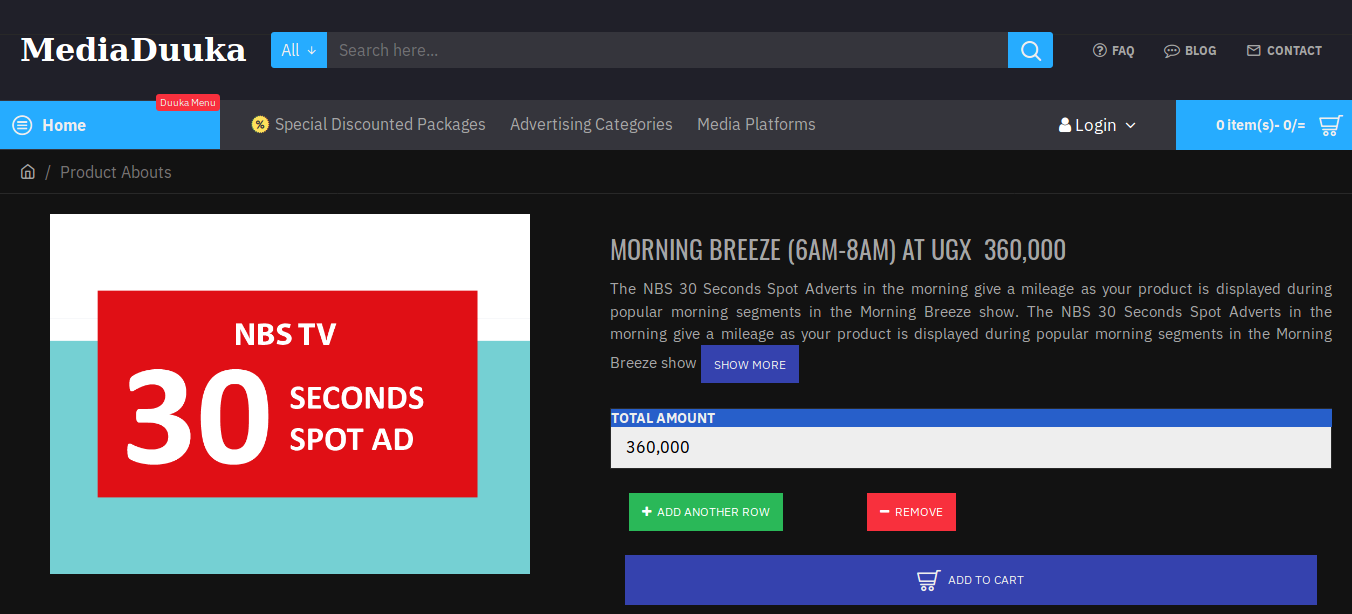Screen dimensions: 1352x614
Task: Focus the Search here text box
Action: click(667, 50)
